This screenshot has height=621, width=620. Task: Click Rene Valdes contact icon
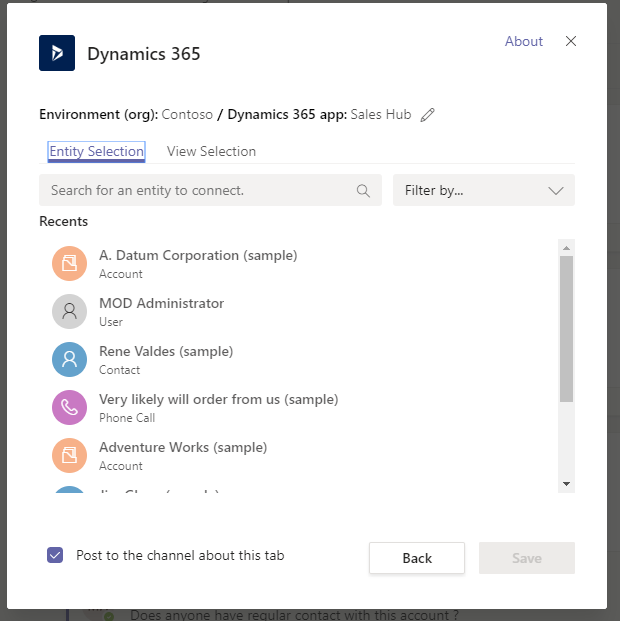tap(69, 359)
